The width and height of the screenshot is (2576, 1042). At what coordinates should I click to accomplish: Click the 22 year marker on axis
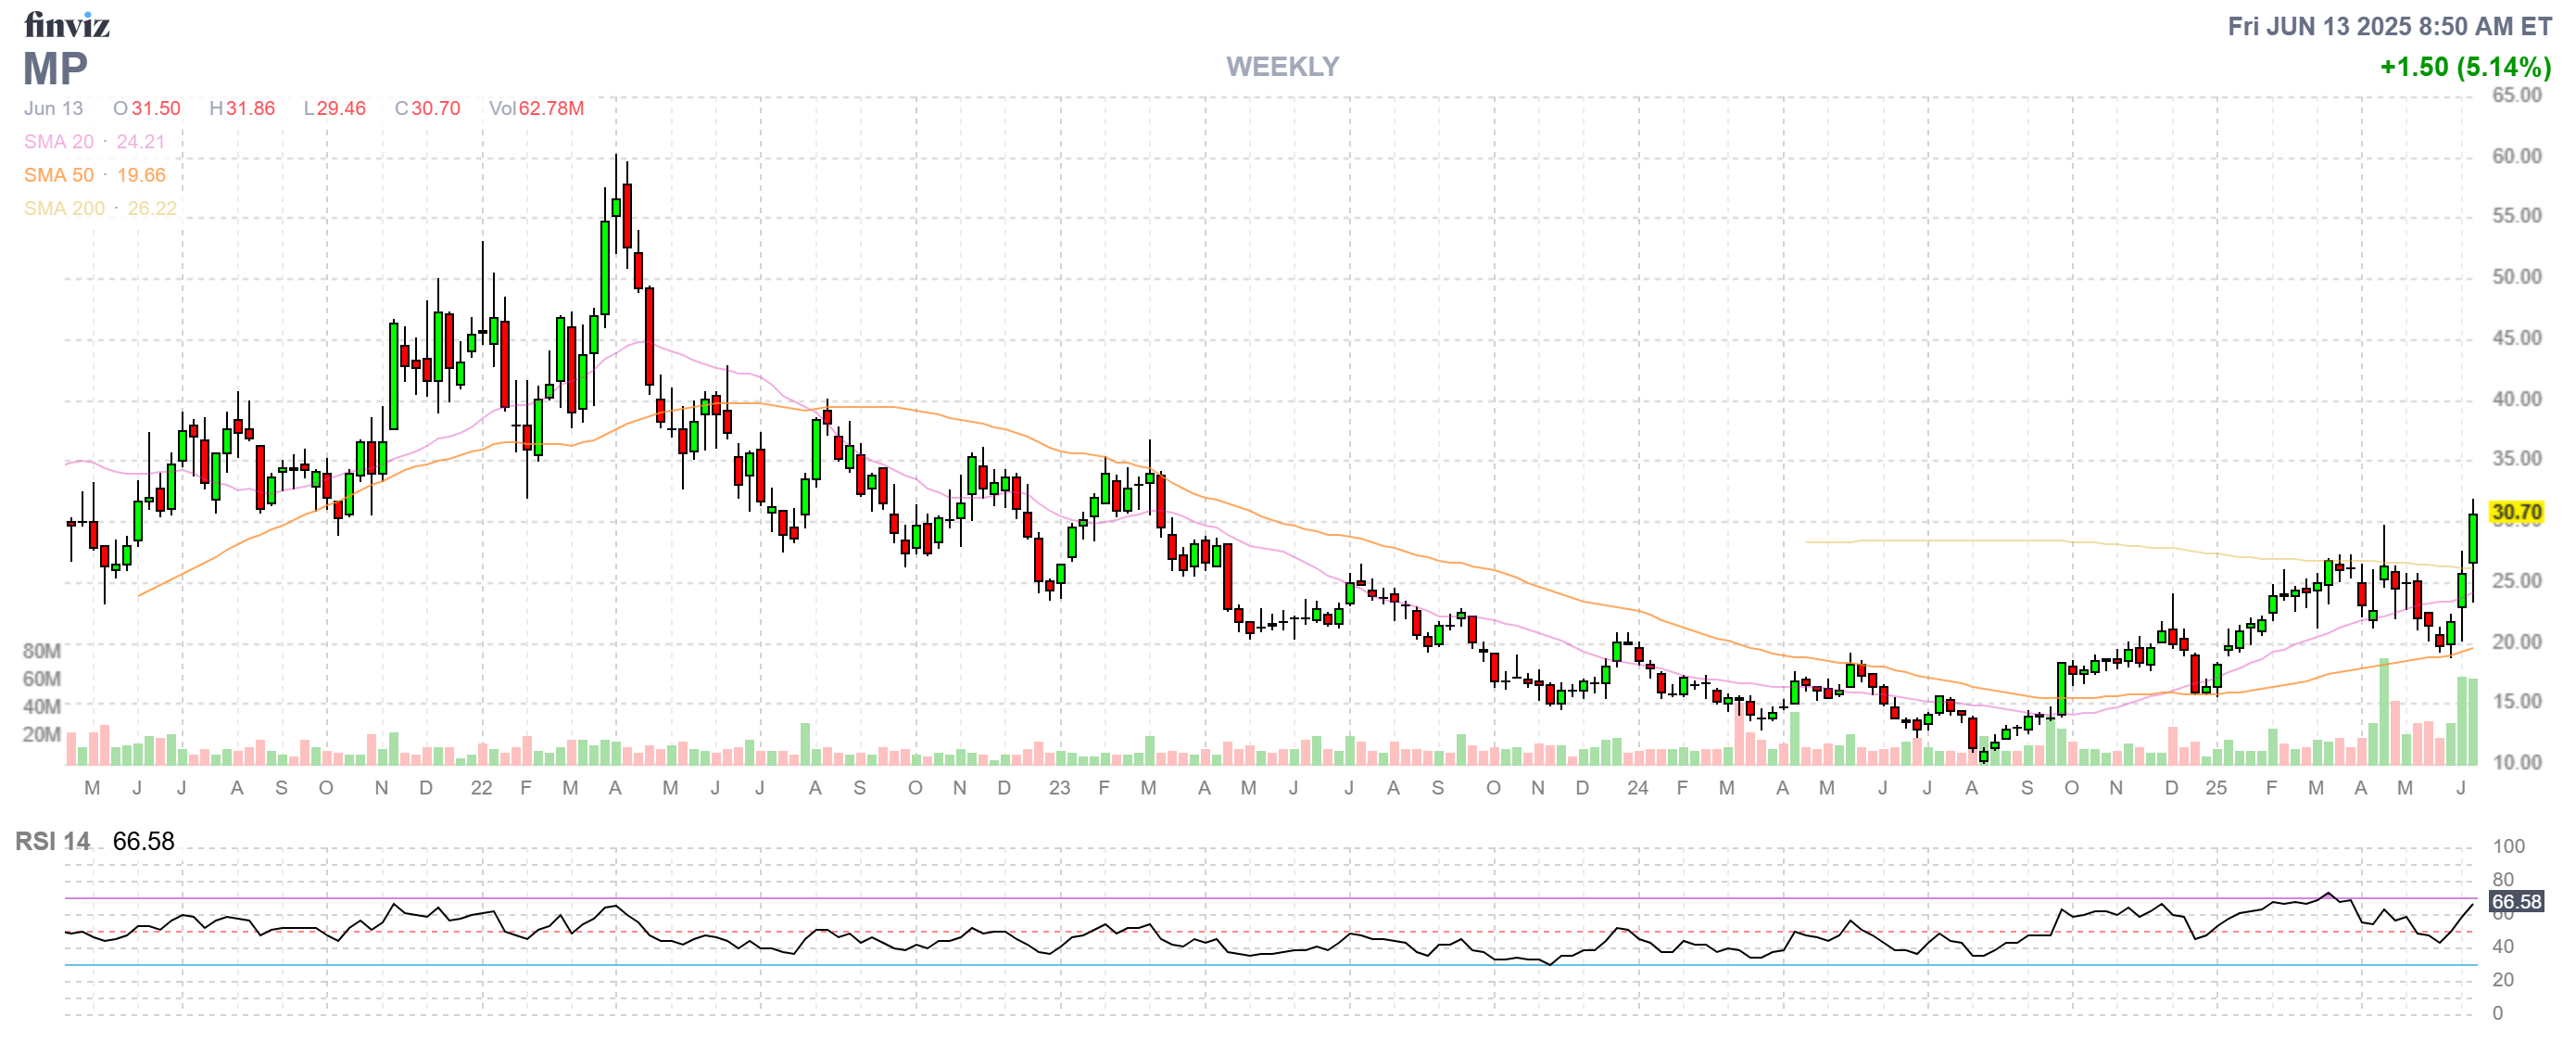tap(481, 788)
